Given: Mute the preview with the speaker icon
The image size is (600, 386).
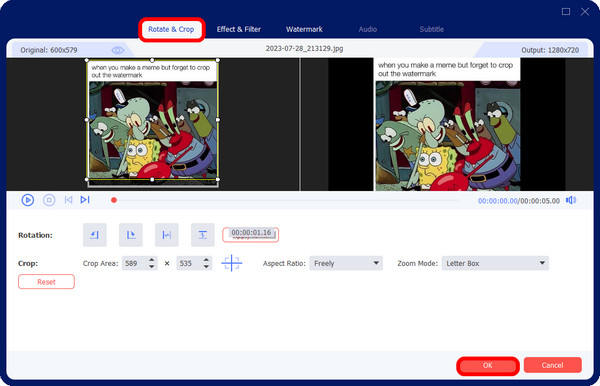Looking at the screenshot, I should click(x=571, y=200).
